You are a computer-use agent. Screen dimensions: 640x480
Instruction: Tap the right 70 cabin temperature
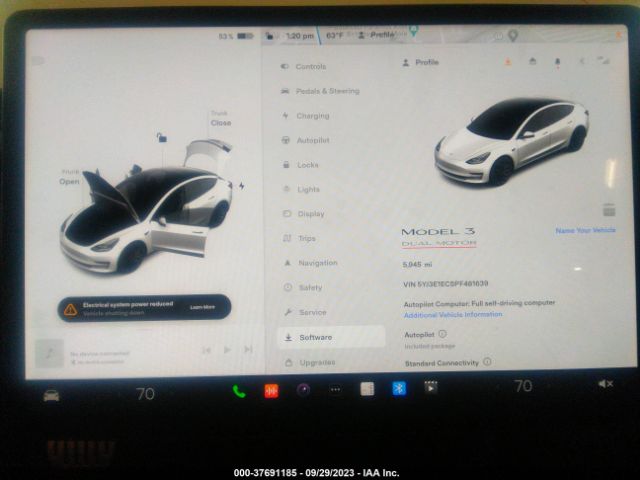pyautogui.click(x=523, y=386)
